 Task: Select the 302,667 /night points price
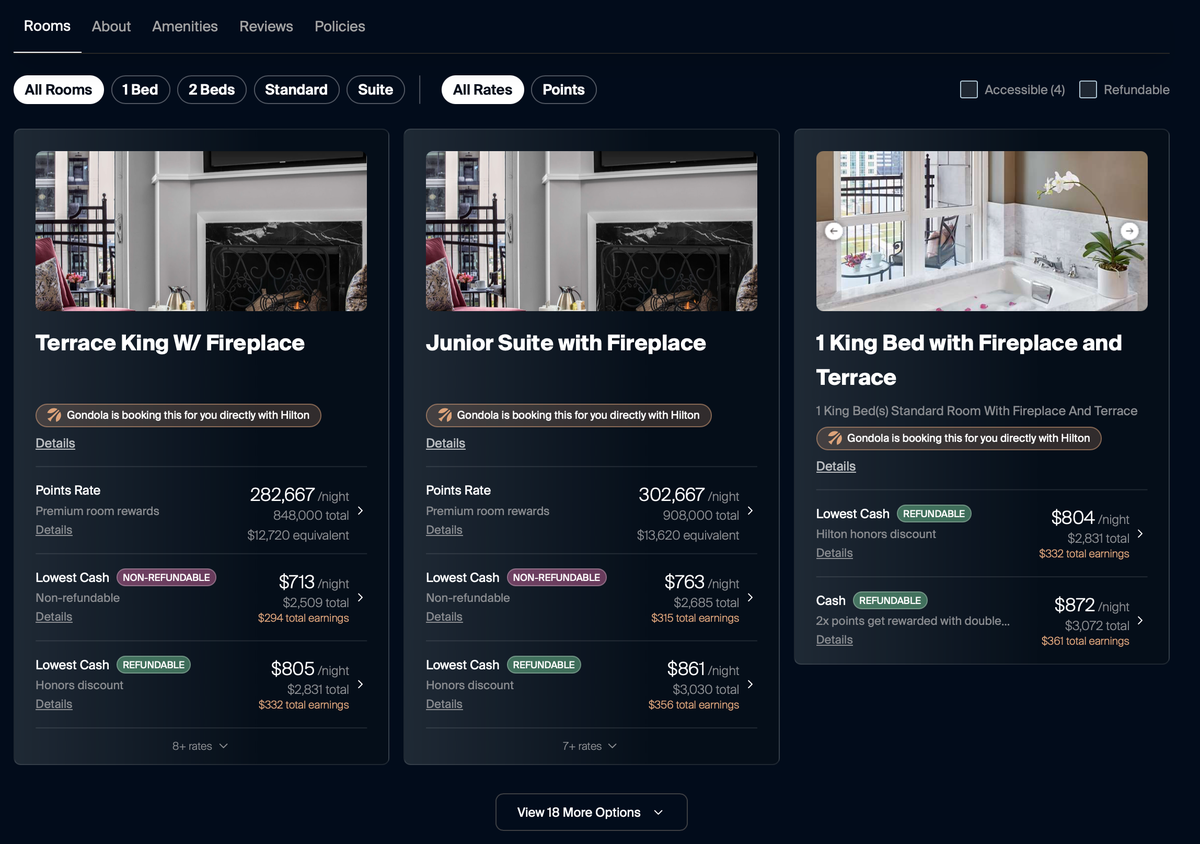click(x=689, y=494)
